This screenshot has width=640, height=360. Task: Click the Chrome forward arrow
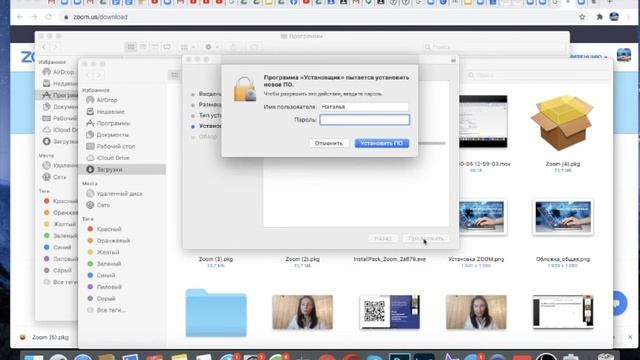click(x=34, y=17)
